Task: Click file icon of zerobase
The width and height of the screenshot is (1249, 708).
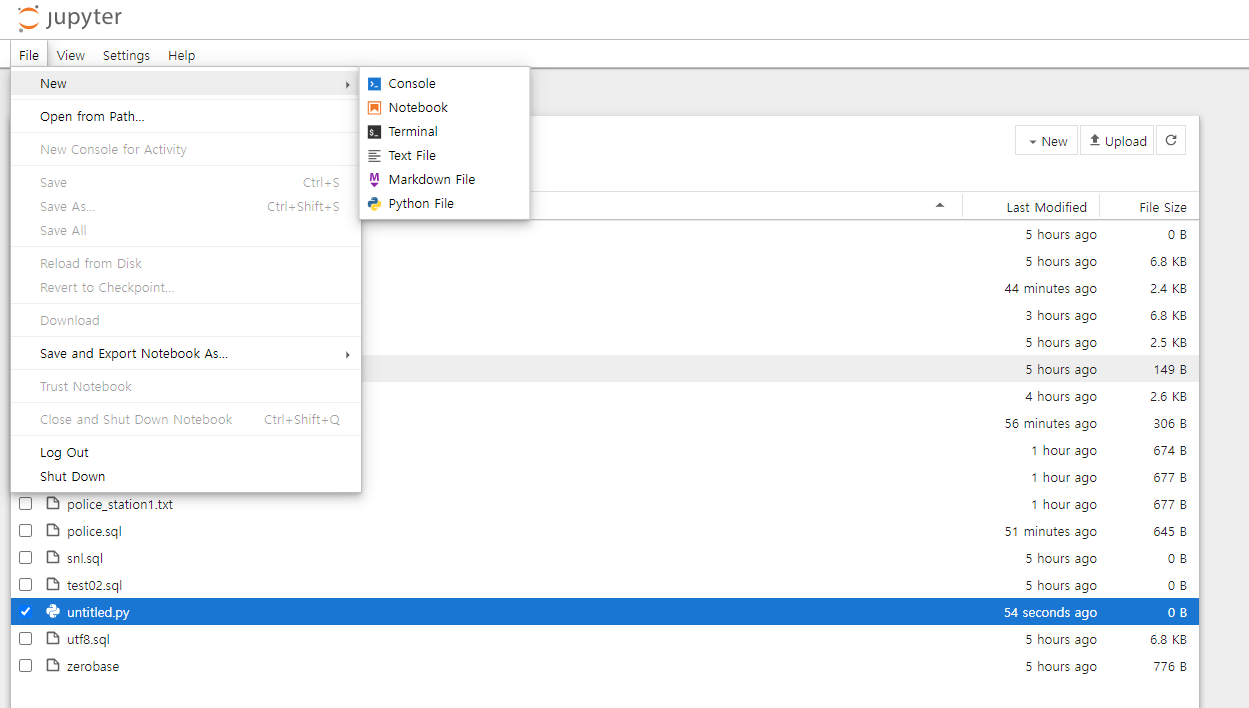Action: [53, 666]
